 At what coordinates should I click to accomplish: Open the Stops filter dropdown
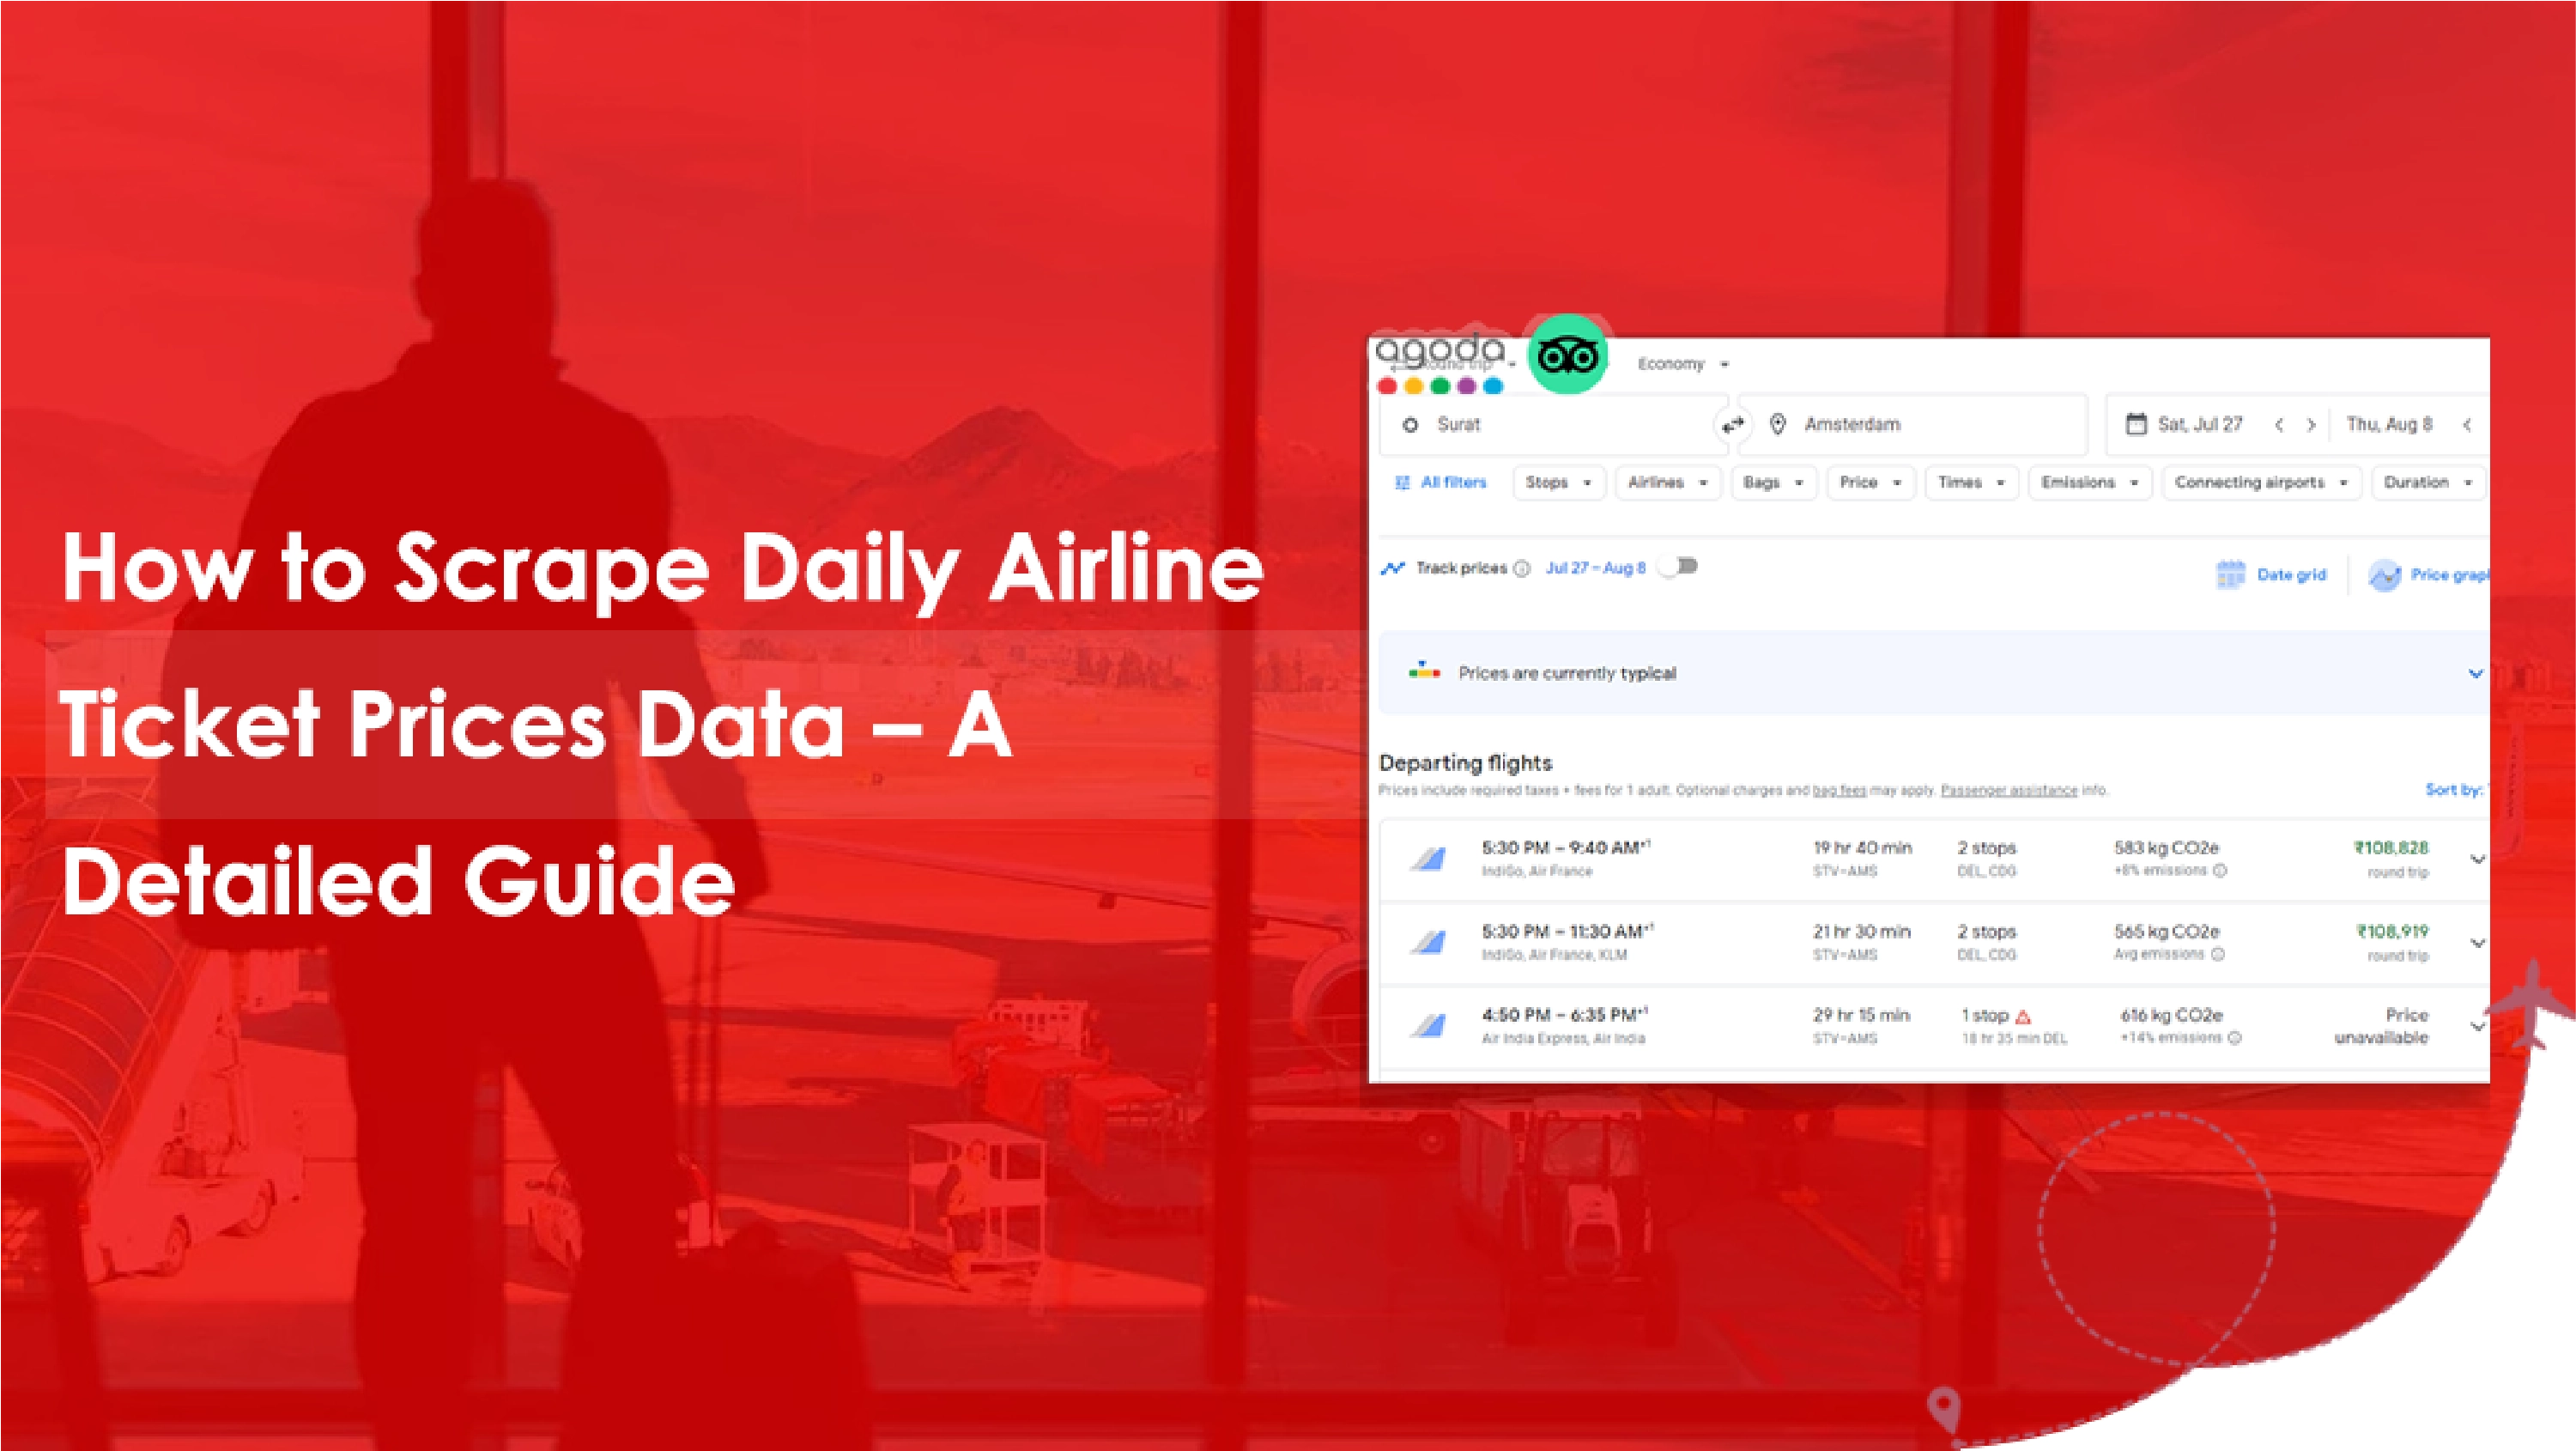tap(1558, 483)
